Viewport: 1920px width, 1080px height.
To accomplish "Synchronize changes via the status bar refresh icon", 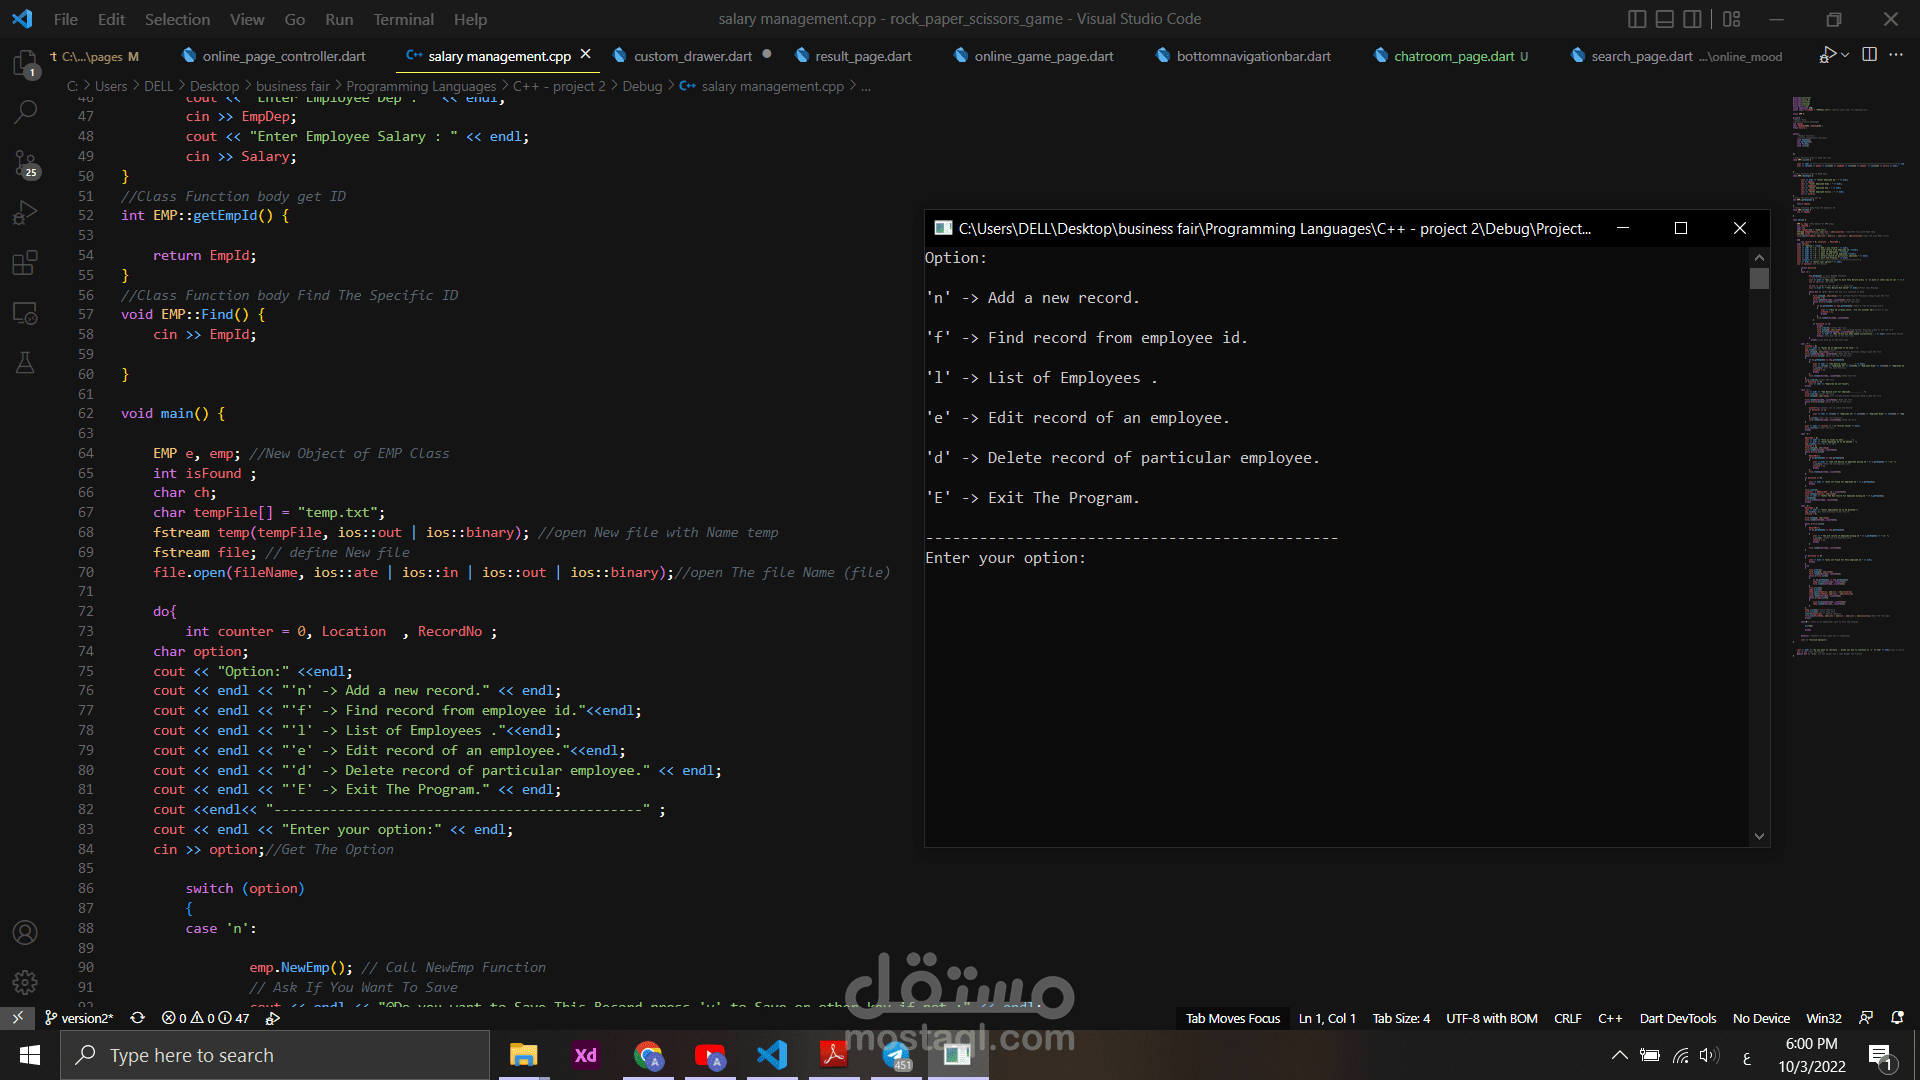I will 137,1018.
